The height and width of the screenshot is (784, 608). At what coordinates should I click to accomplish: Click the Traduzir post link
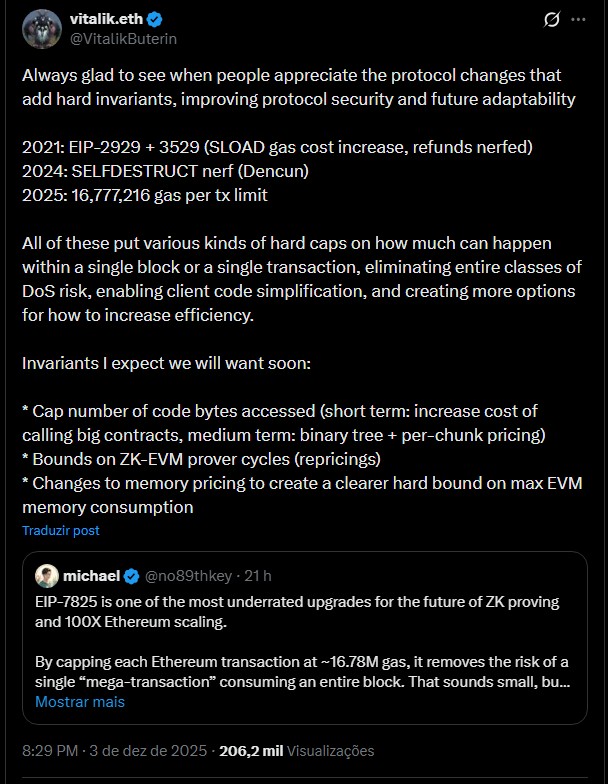61,531
